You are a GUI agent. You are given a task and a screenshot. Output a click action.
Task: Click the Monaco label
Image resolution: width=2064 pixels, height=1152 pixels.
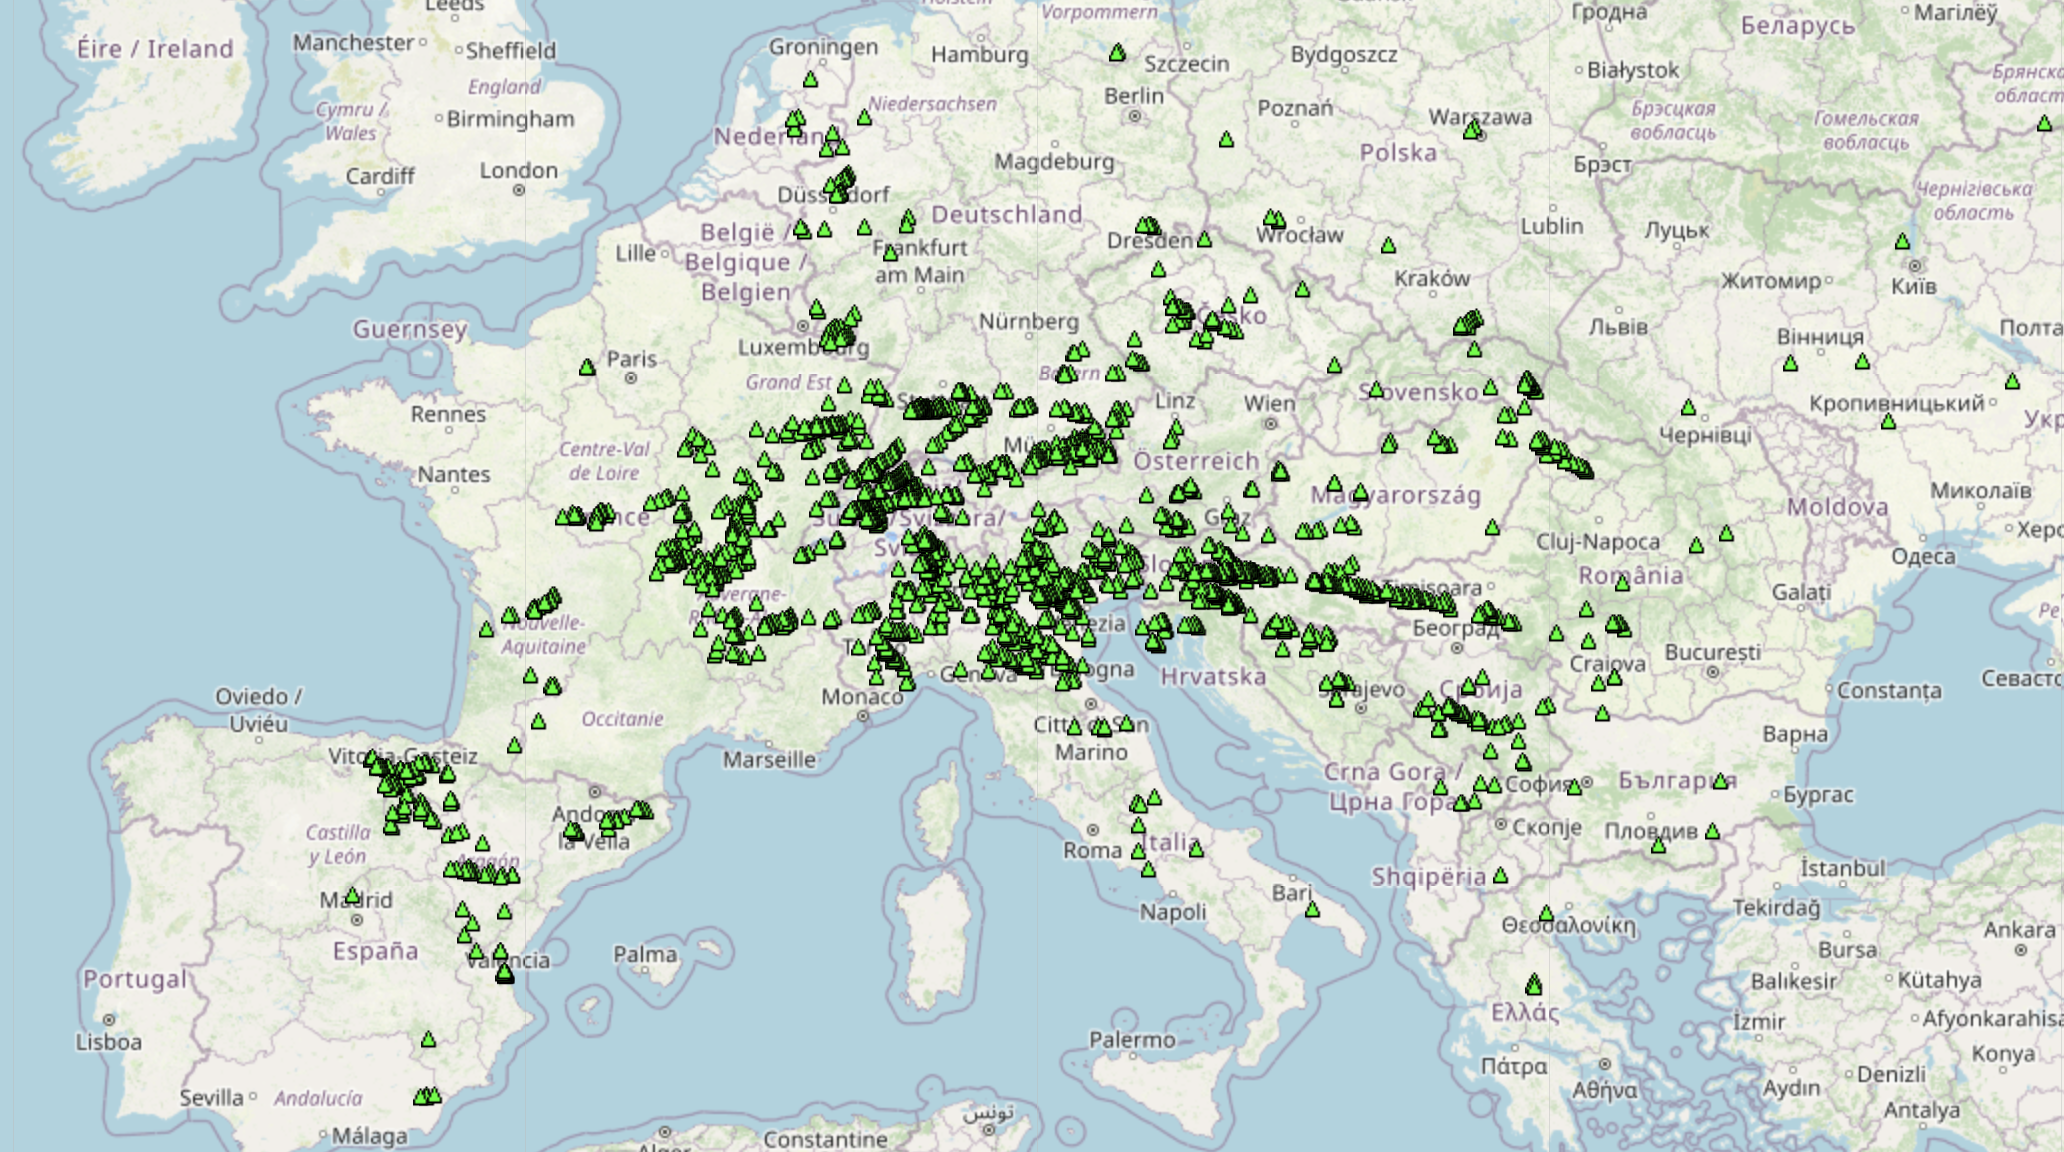click(862, 696)
